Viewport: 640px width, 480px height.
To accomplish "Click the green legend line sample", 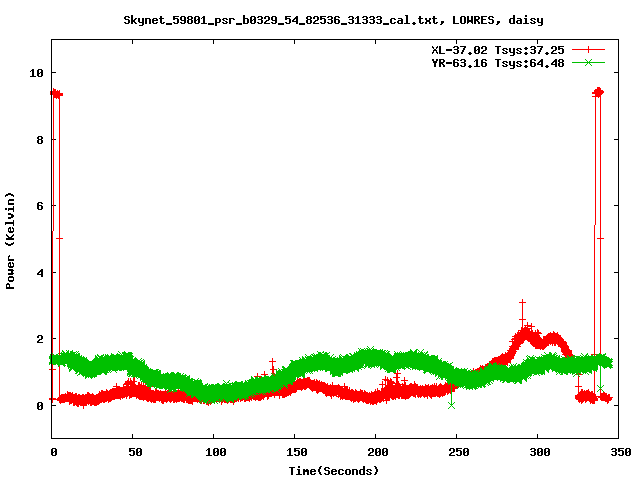I will click(x=588, y=62).
